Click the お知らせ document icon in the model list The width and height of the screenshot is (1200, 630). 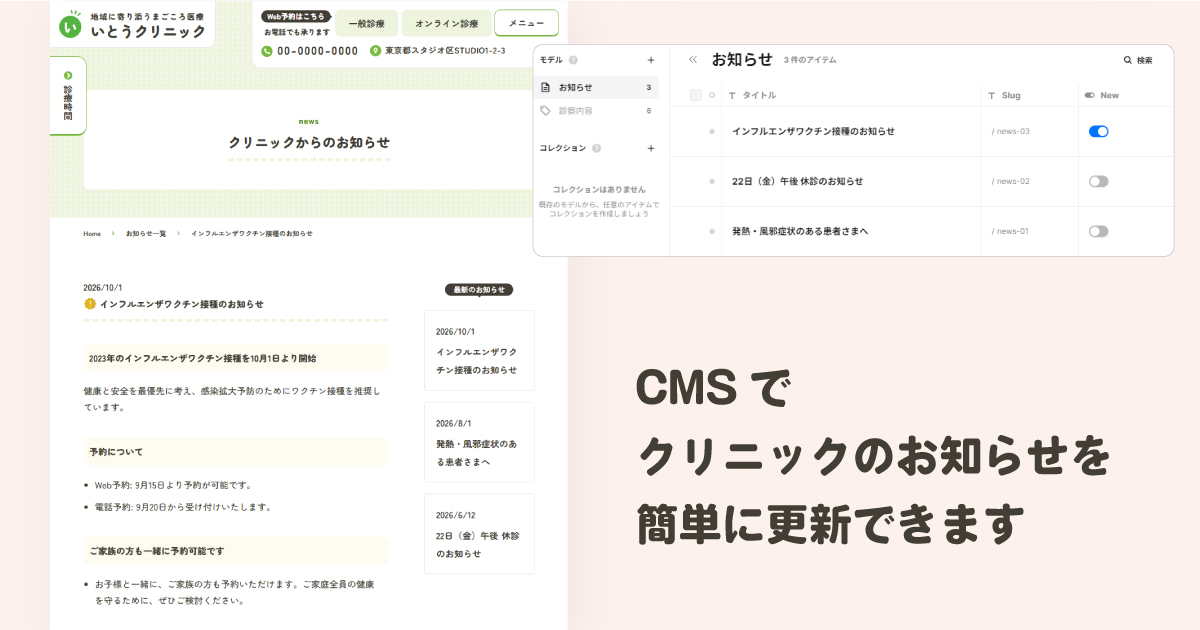coord(545,87)
